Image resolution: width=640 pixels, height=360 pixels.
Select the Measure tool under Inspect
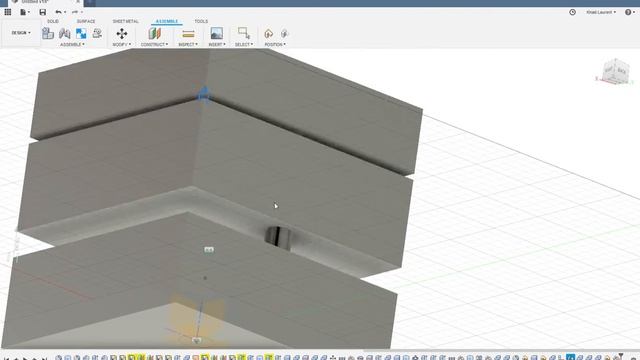pos(188,33)
